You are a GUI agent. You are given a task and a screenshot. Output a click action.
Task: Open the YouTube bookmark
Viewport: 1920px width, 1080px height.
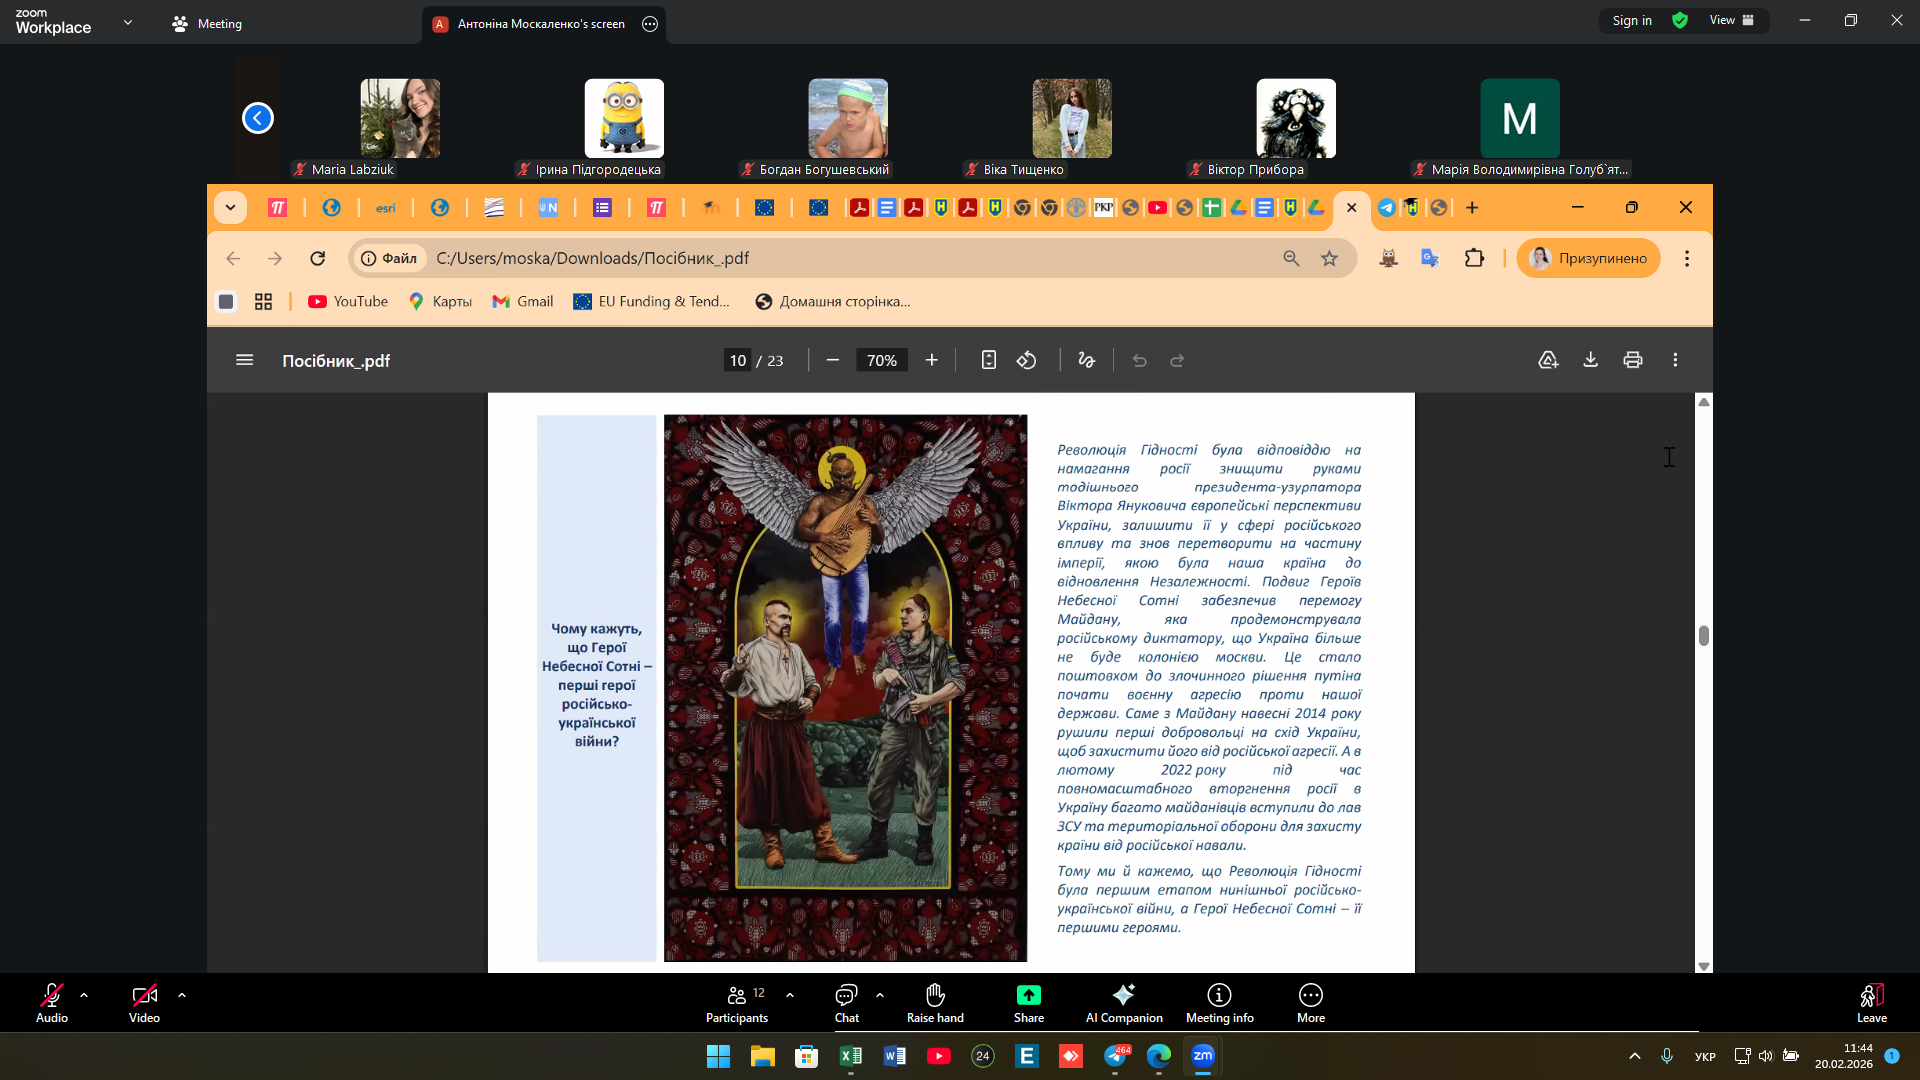(x=347, y=301)
